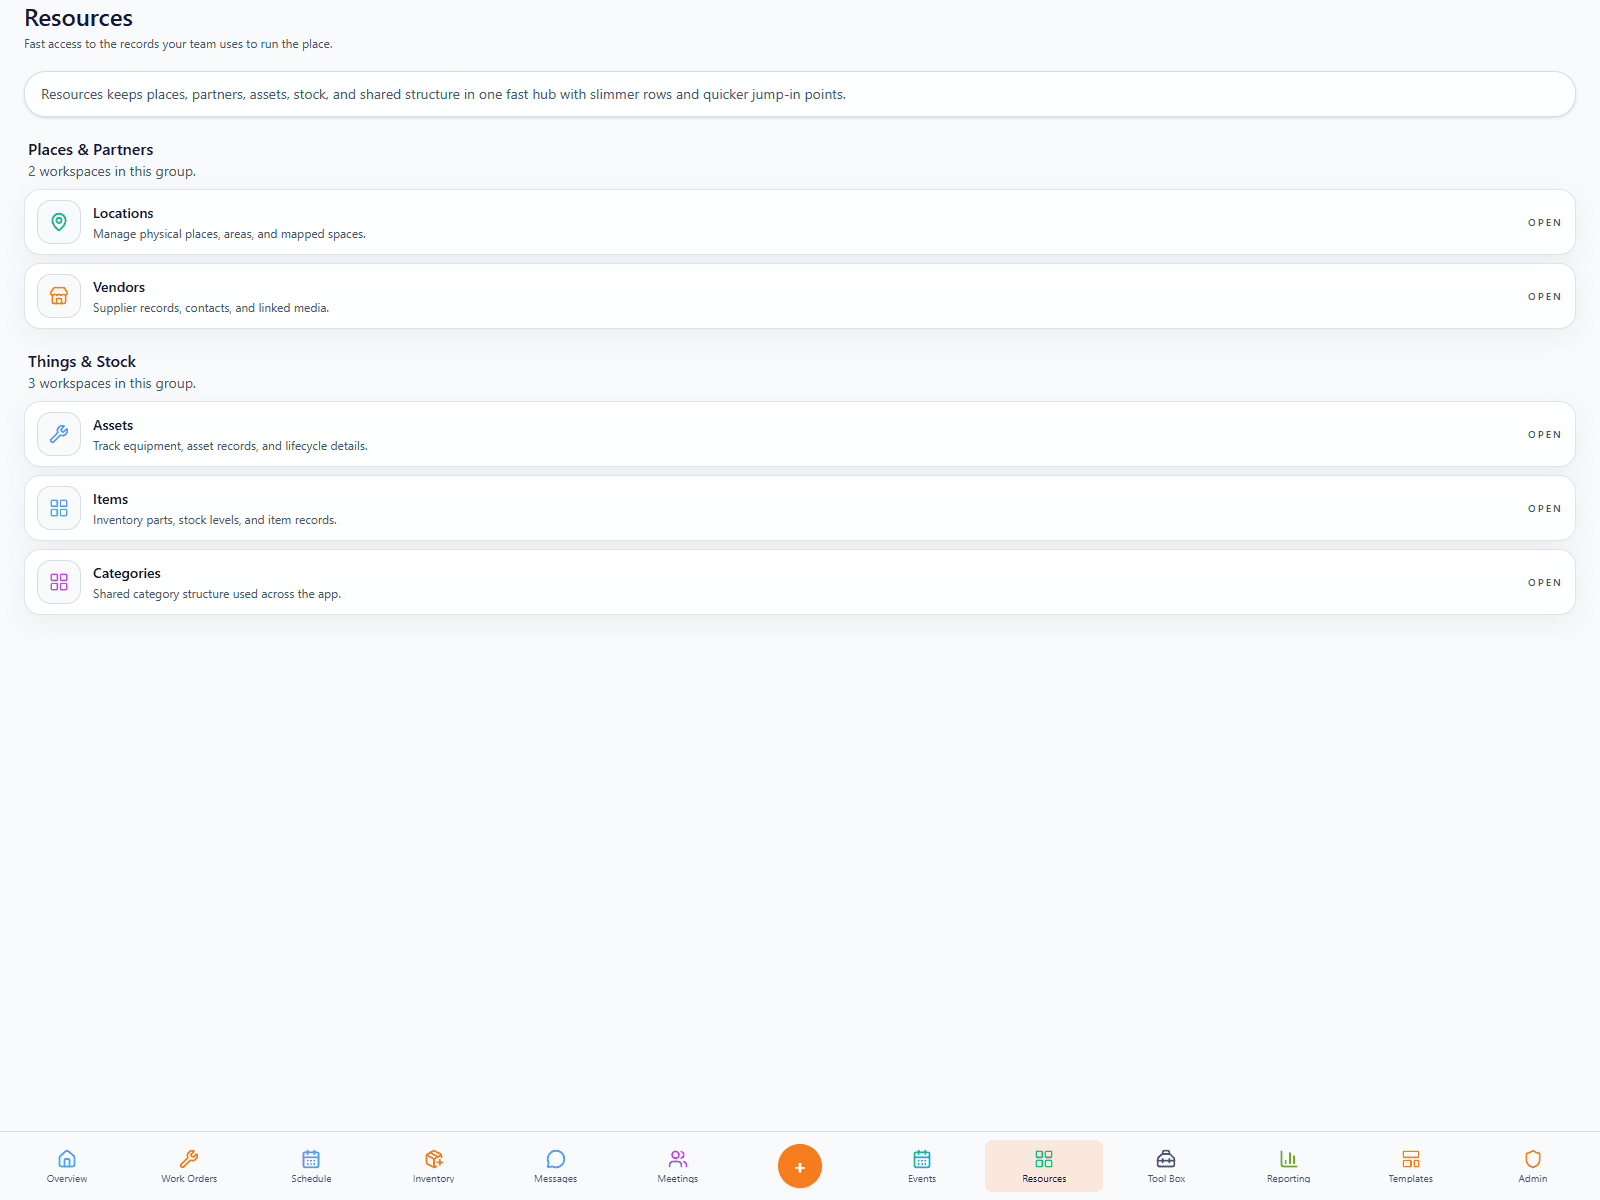Click the Vendors storefront icon
This screenshot has height=1200, width=1600.
[58, 296]
